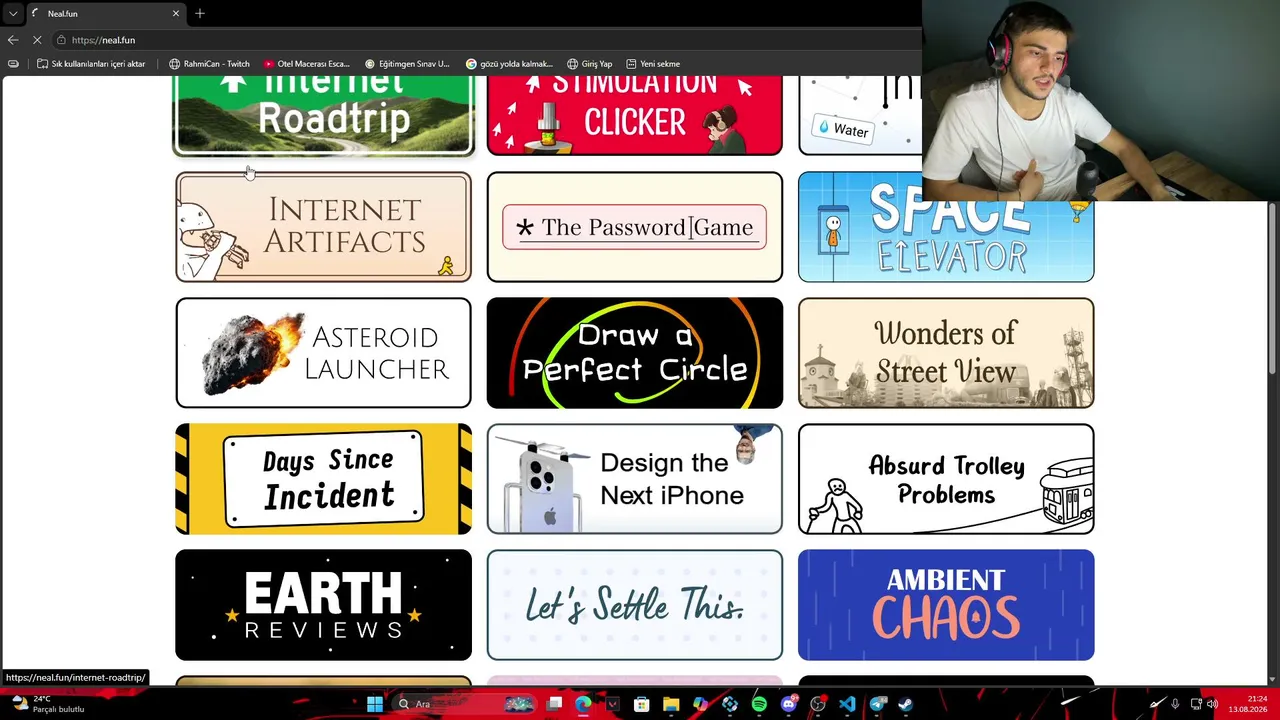Image resolution: width=1280 pixels, height=720 pixels.
Task: Launch The Password Game card
Action: (x=634, y=227)
